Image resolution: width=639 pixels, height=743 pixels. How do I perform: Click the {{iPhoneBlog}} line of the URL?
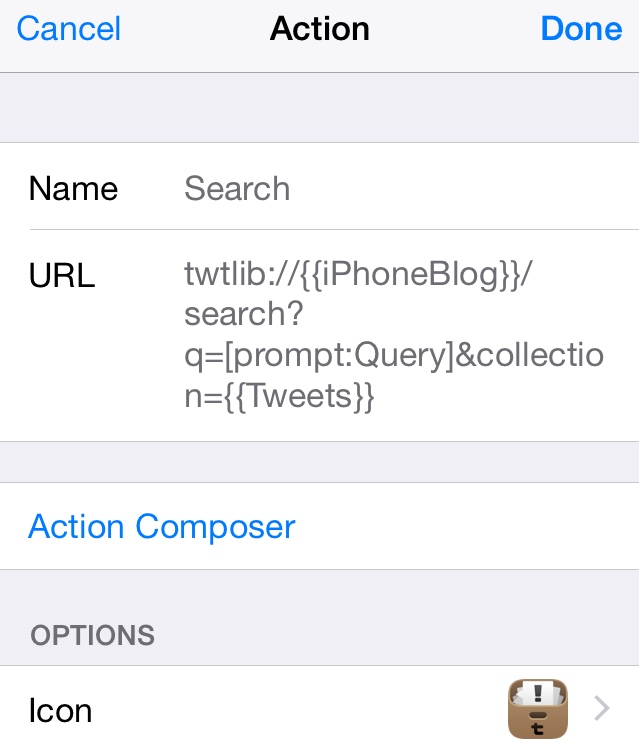pyautogui.click(x=359, y=274)
